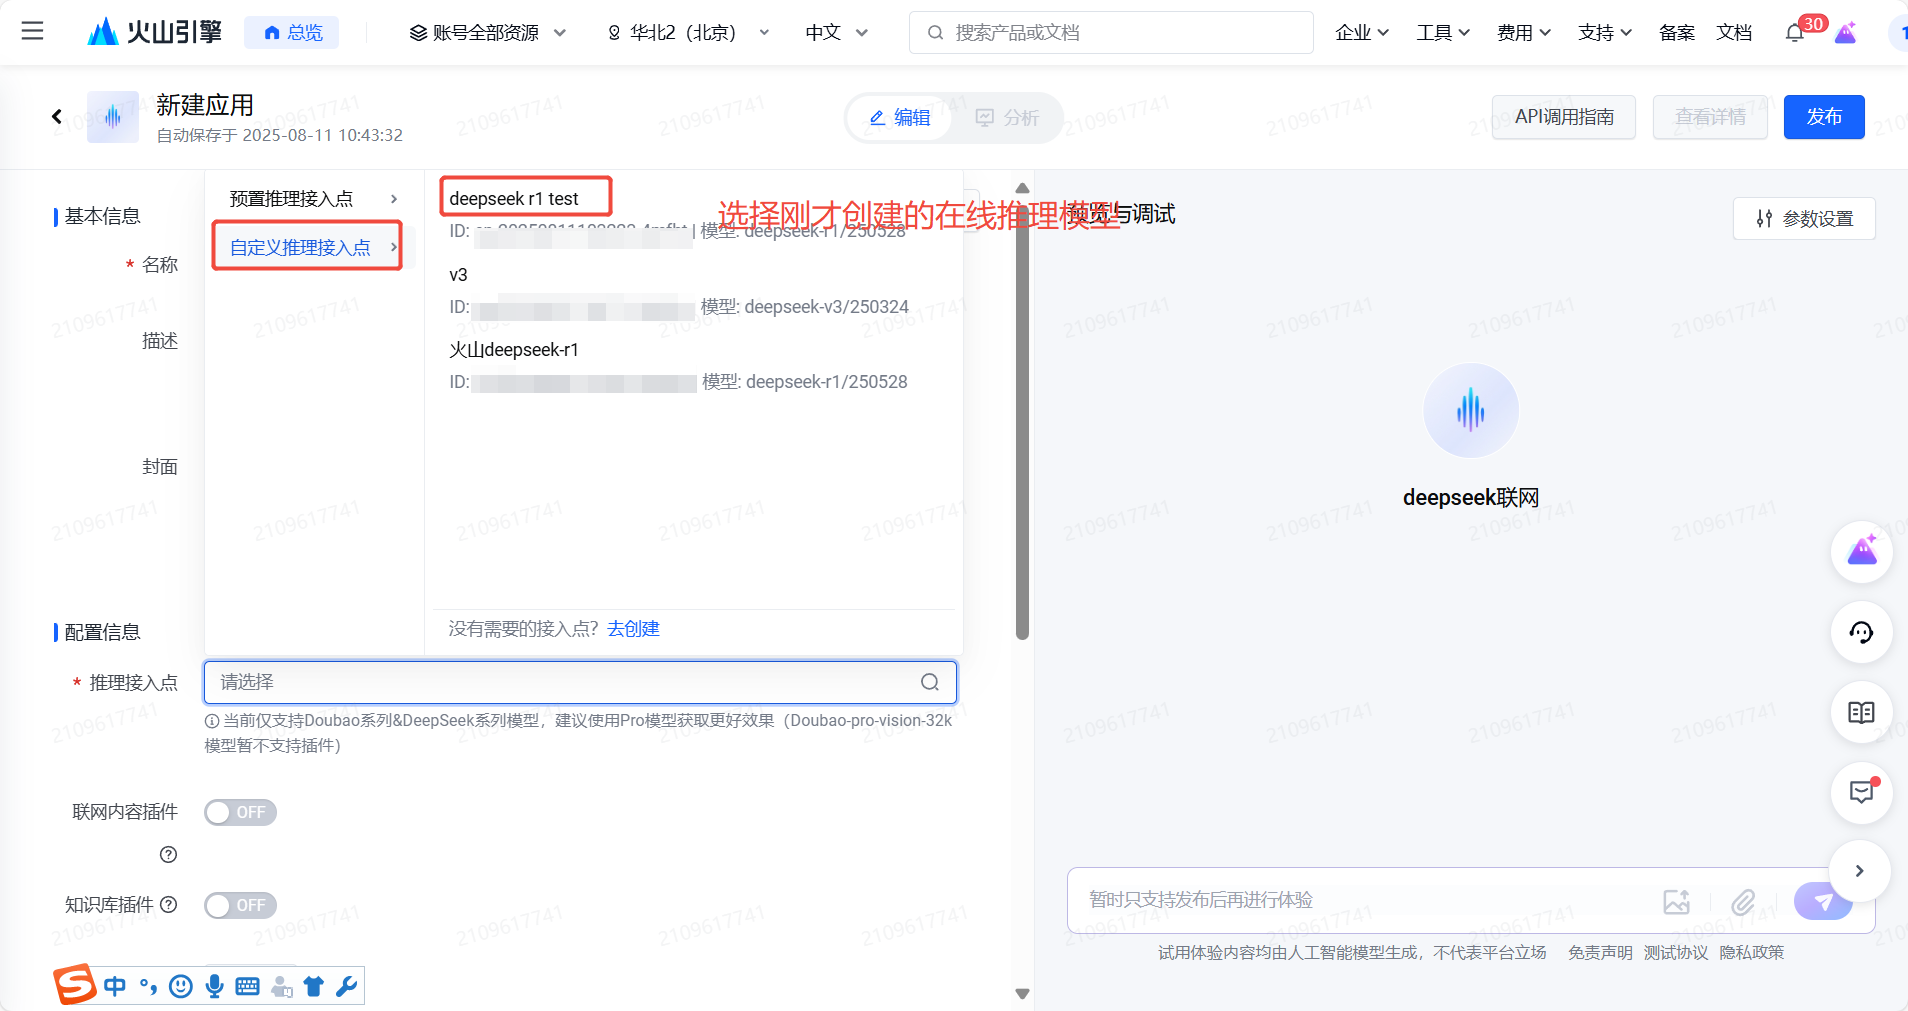Open the 文档 page
The height and width of the screenshot is (1011, 1908).
(x=1734, y=33)
